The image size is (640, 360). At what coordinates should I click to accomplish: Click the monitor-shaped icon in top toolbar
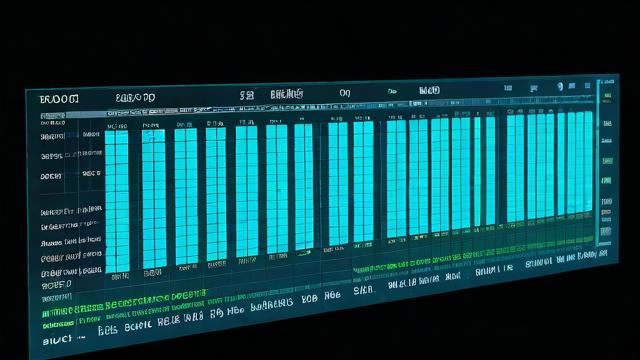coord(533,88)
